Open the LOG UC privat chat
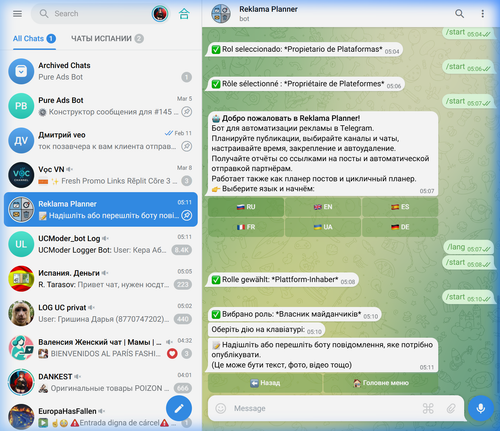Screen dimensions: 500x431 tap(101, 313)
